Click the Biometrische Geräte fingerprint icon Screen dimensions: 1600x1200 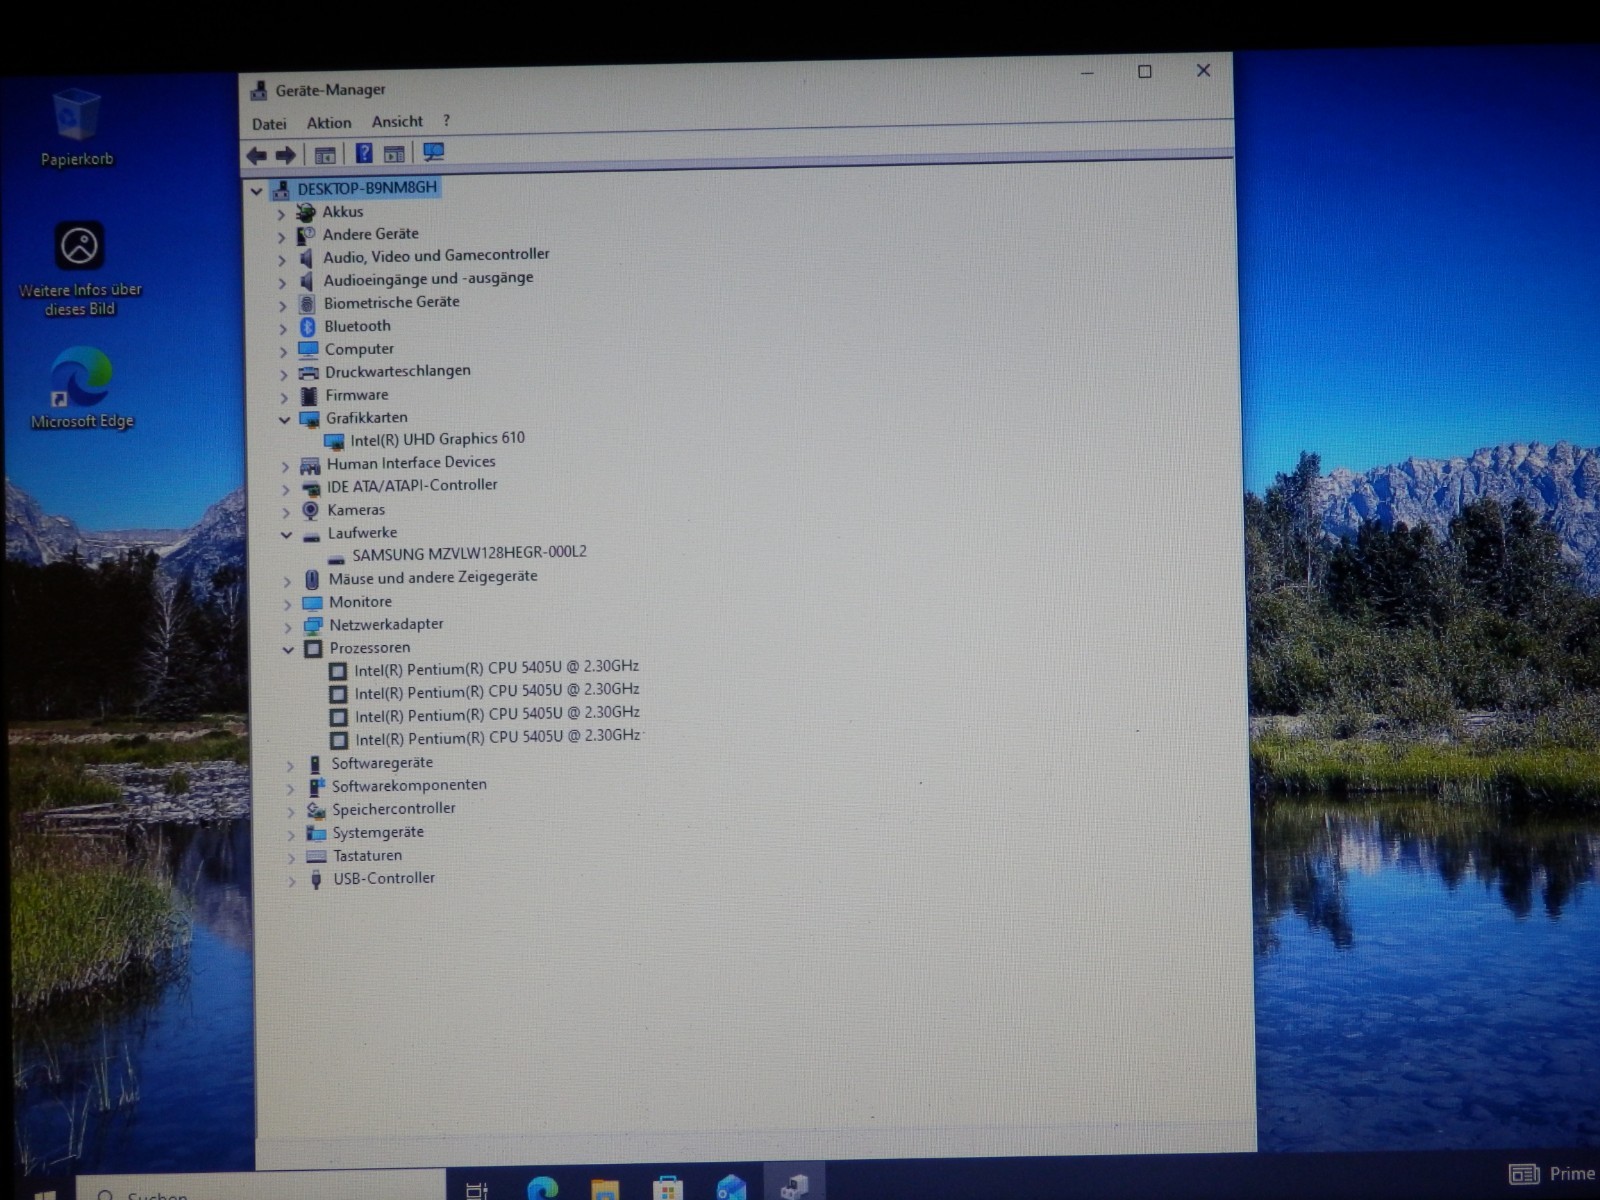tap(308, 303)
